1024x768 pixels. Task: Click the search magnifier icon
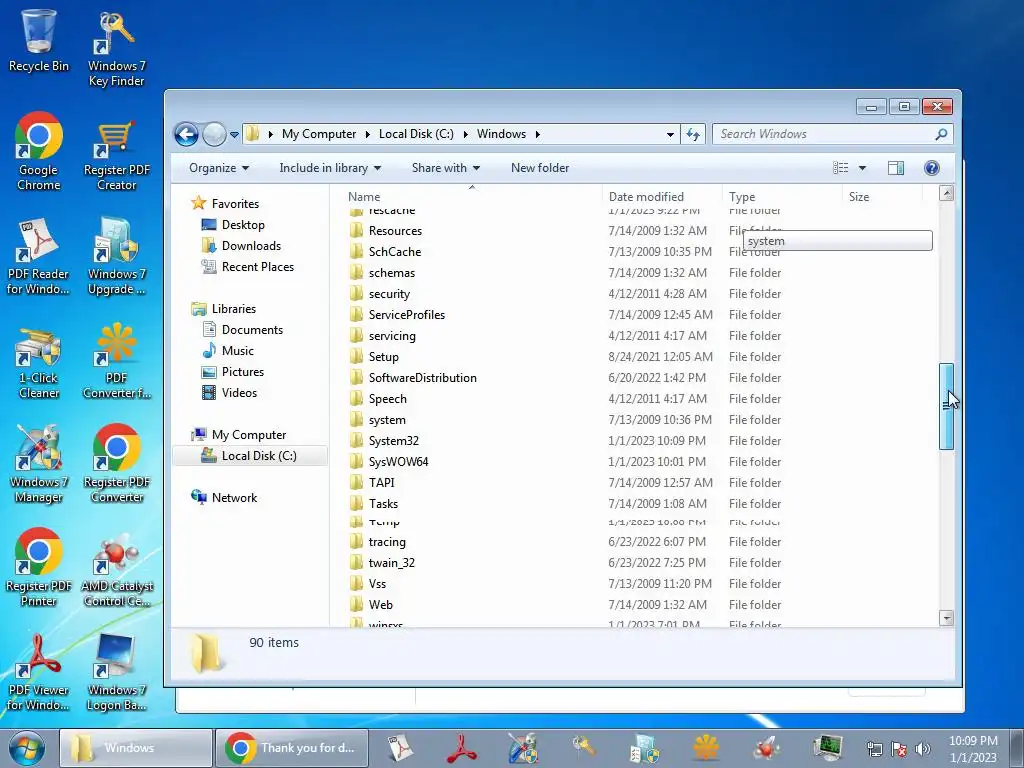[941, 135]
